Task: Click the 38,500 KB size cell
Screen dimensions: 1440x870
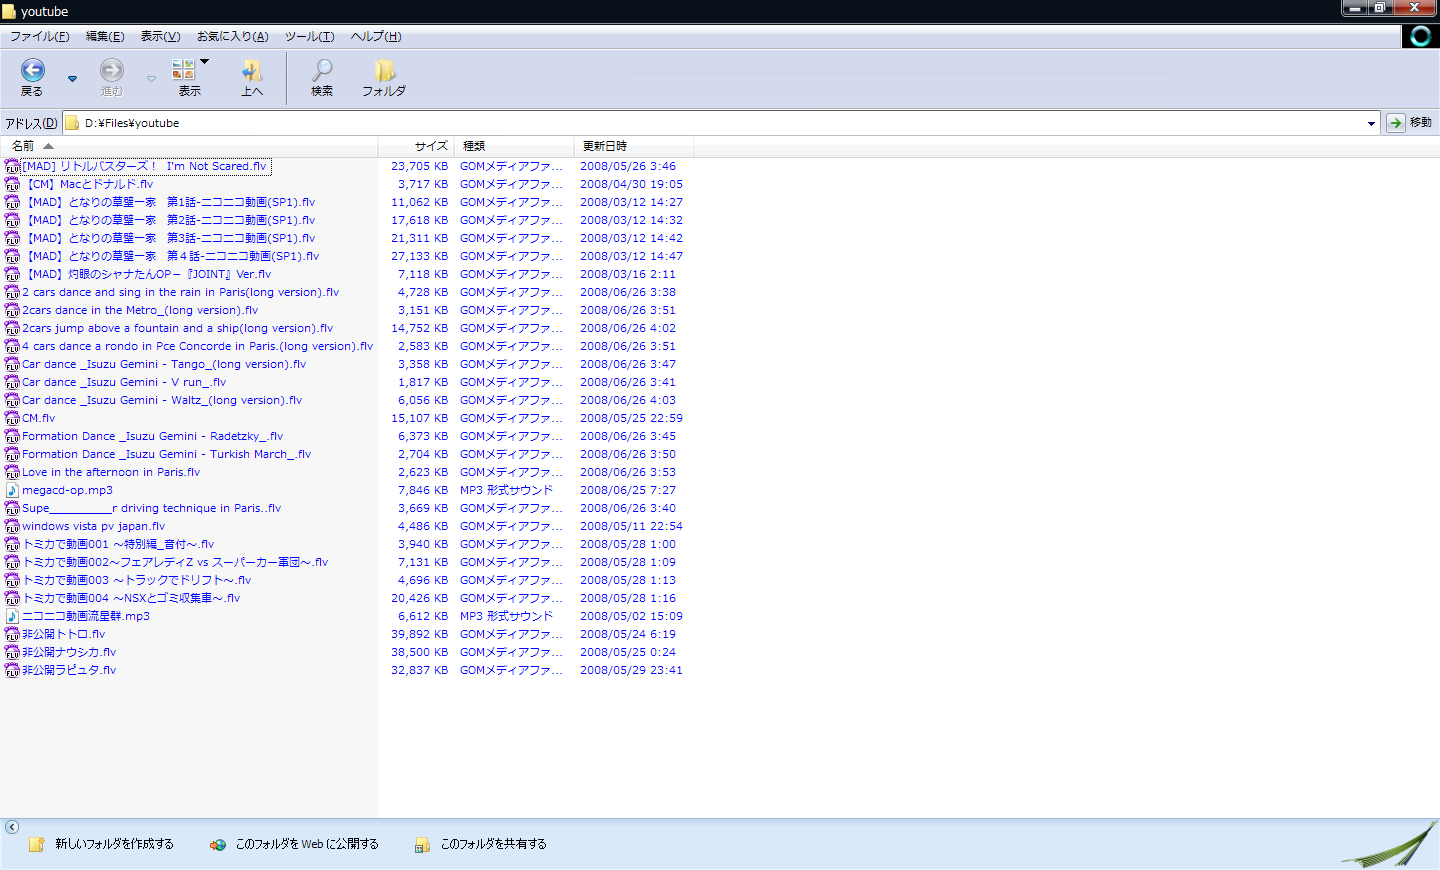Action: 419,652
